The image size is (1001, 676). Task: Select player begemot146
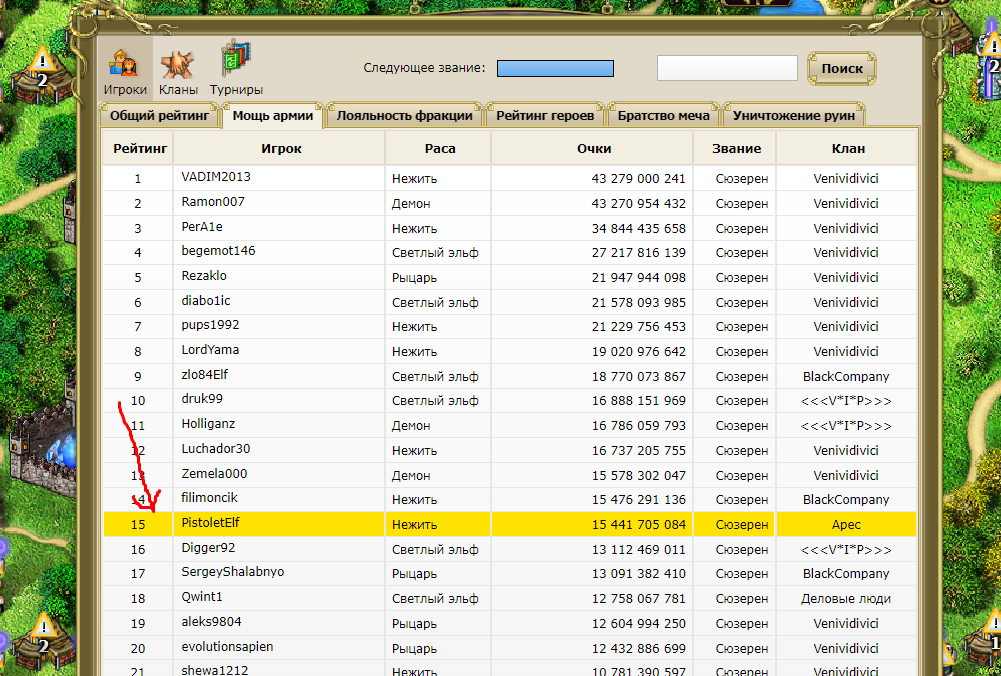[218, 251]
